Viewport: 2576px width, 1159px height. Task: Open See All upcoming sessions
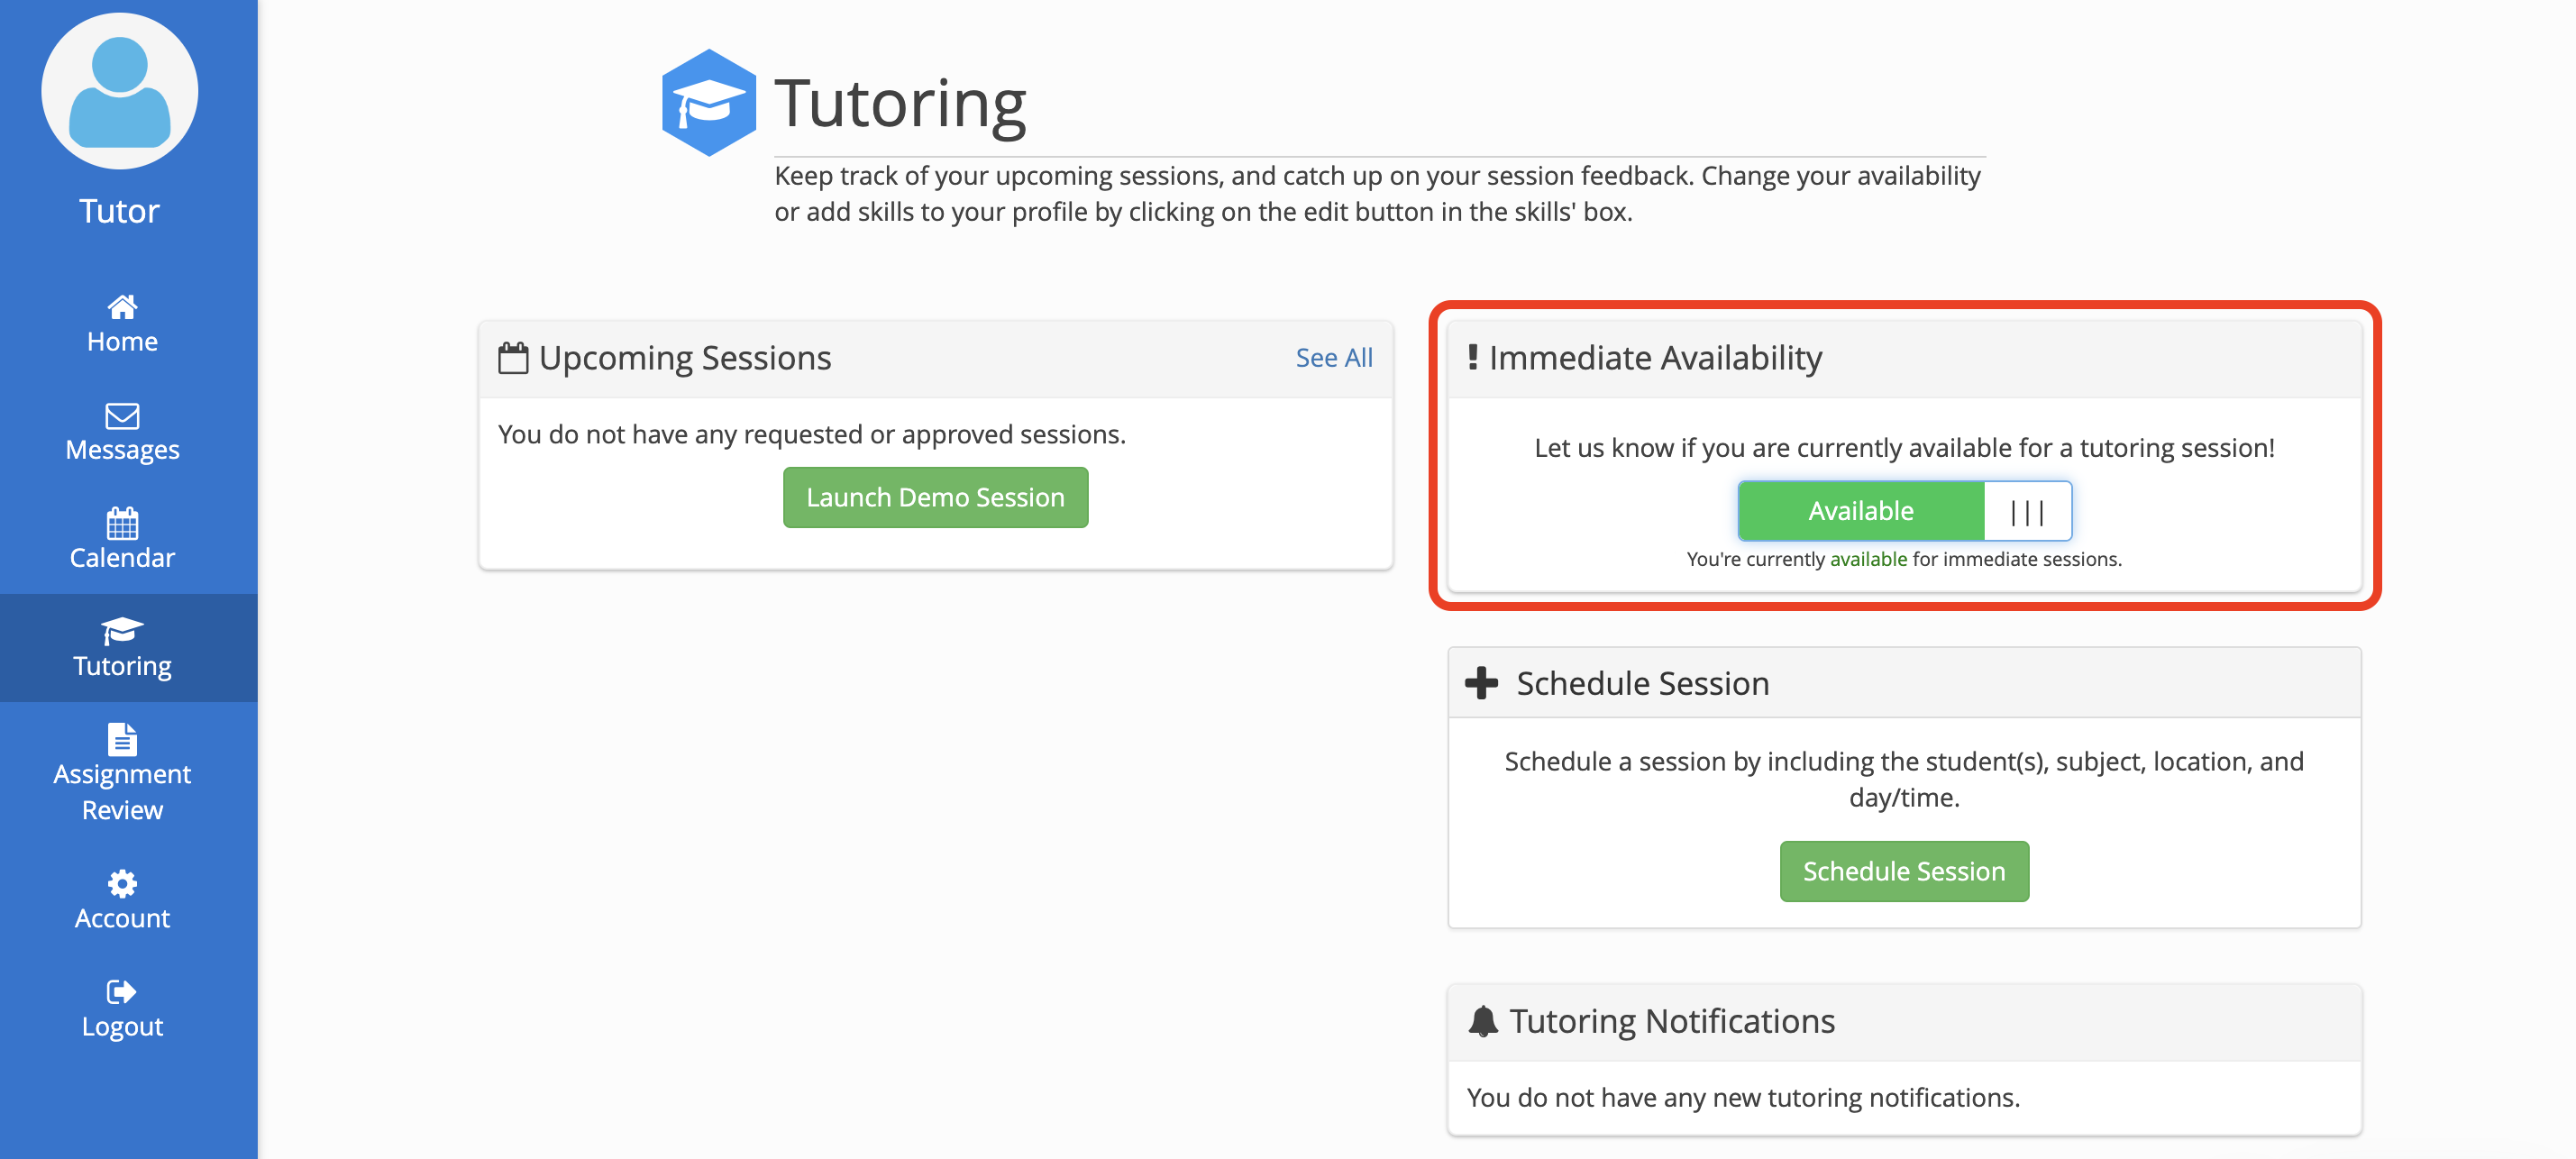coord(1333,357)
